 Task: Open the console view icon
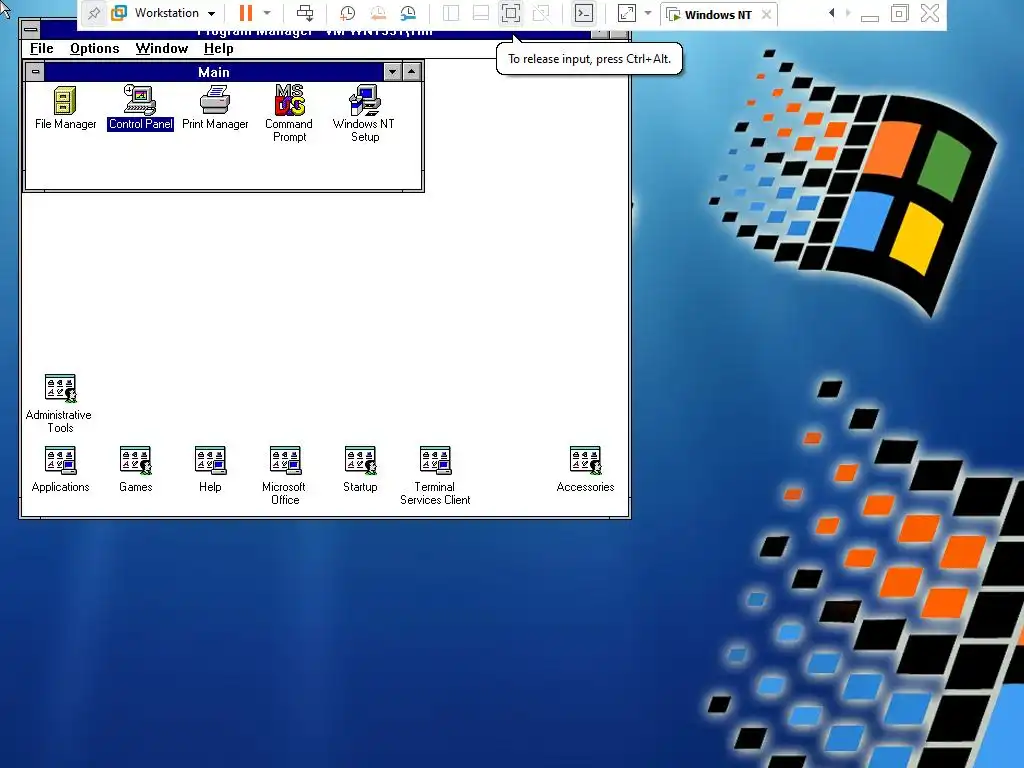(584, 13)
